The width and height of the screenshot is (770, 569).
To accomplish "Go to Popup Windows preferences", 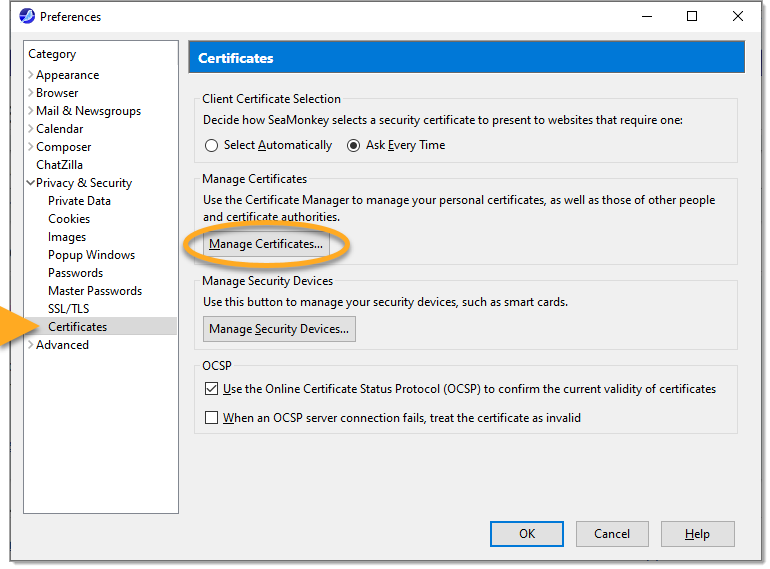I will [x=91, y=255].
